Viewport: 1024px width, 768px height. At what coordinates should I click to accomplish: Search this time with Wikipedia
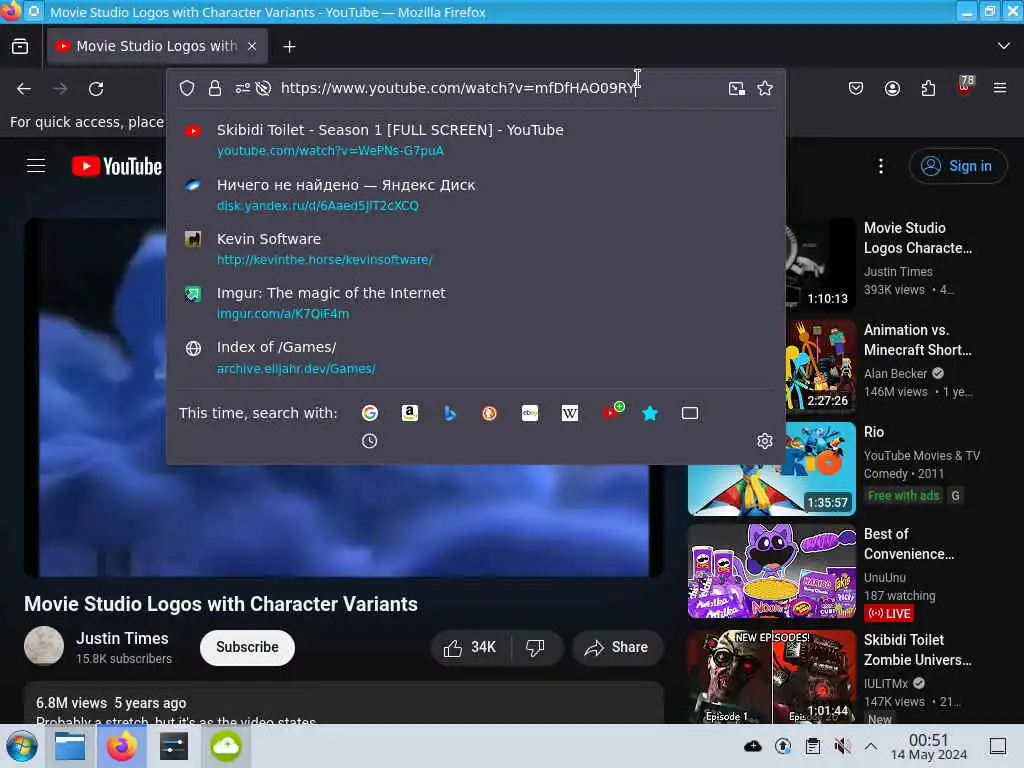[x=569, y=413]
